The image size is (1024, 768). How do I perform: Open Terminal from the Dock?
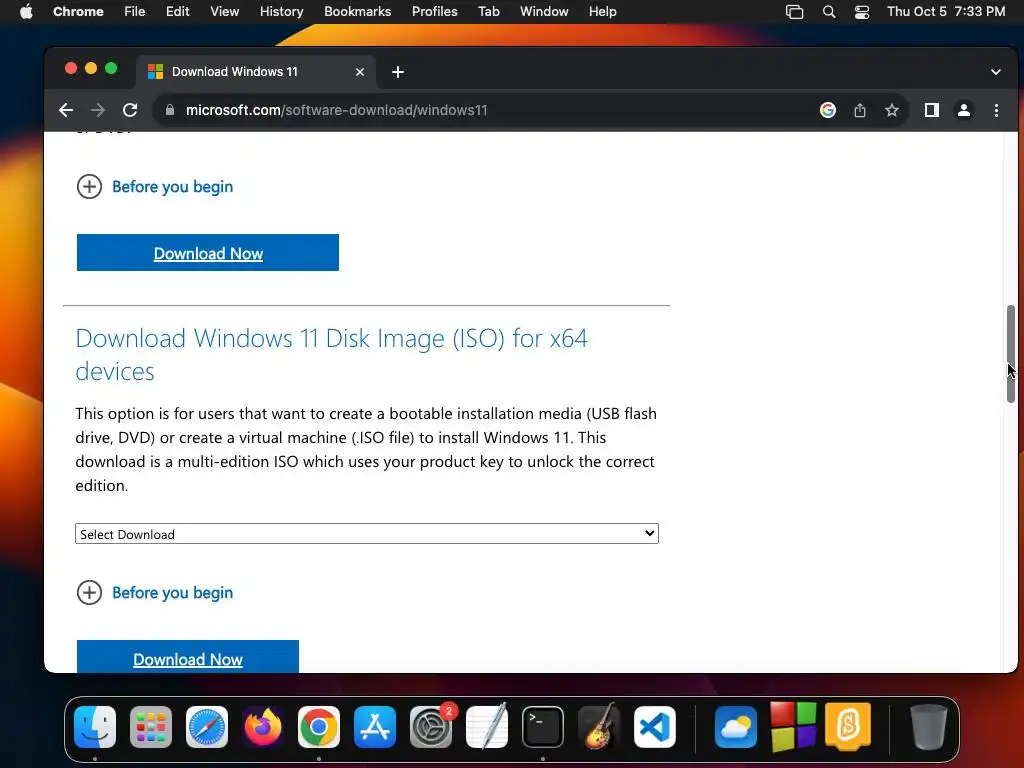click(x=543, y=727)
